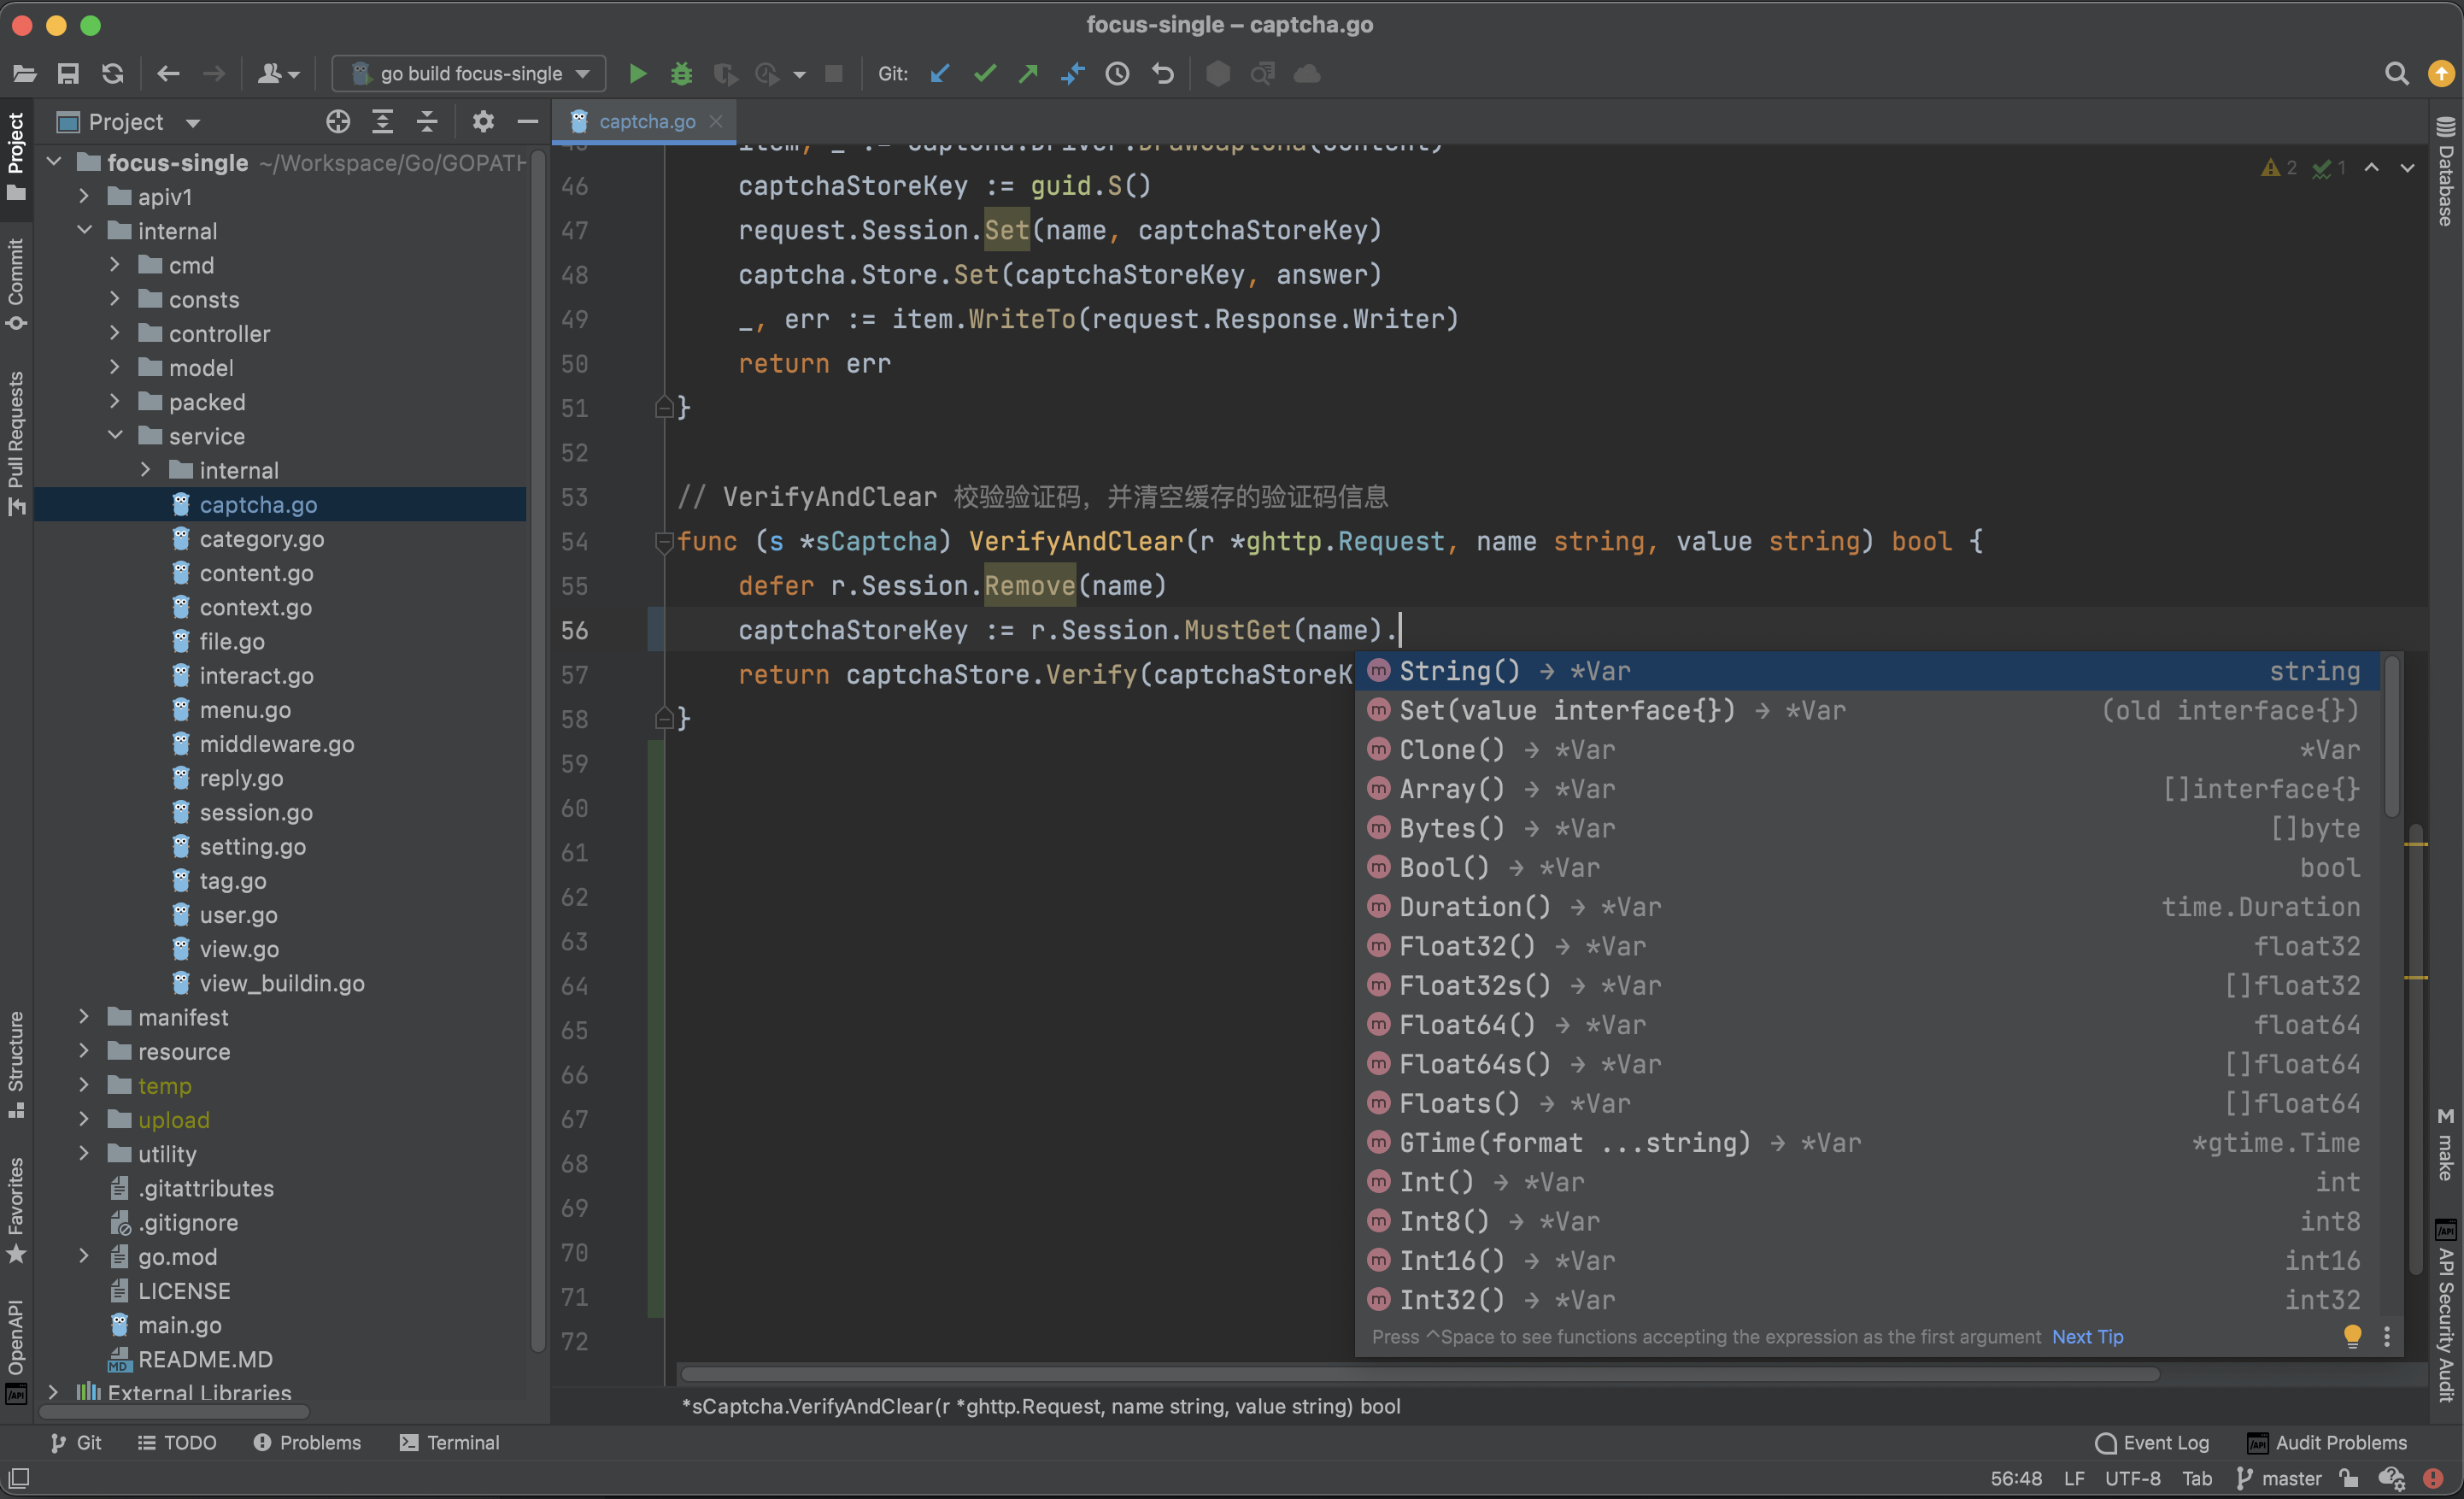Screen dimensions: 2464x1499
Task: Stop the running application
Action: 834,73
